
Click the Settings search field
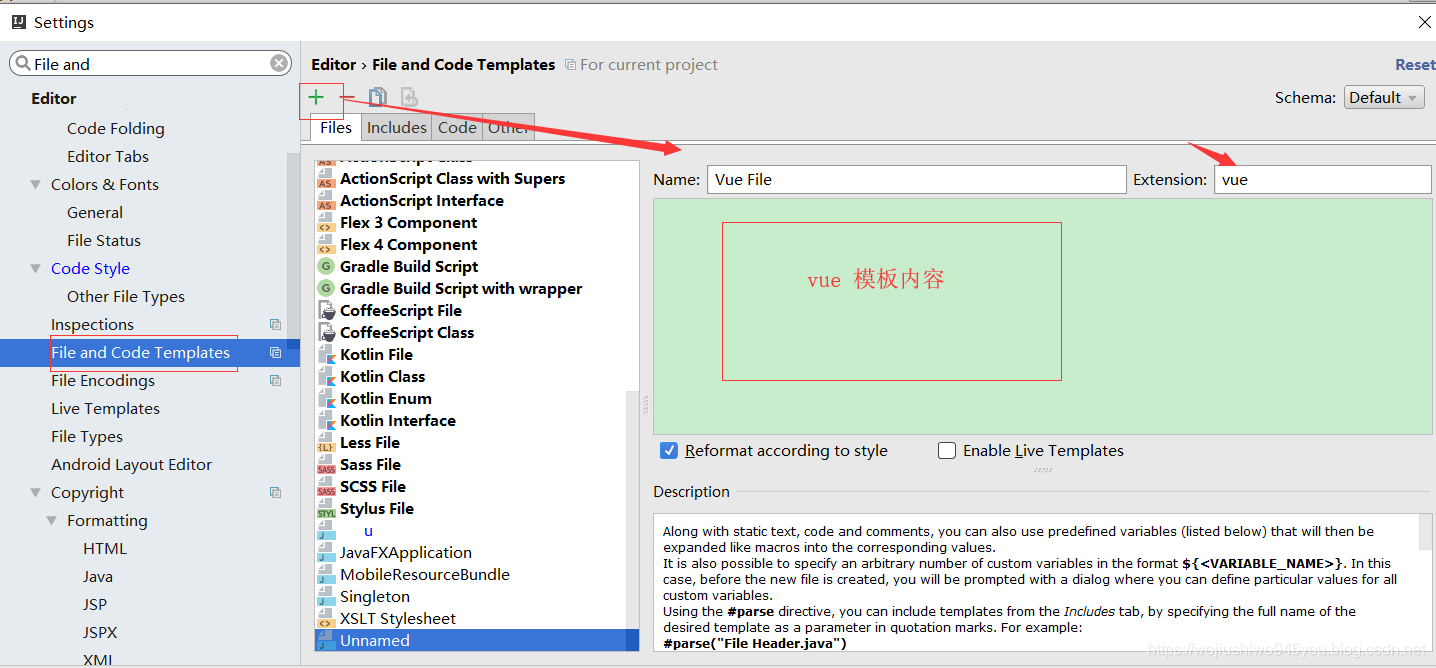coord(150,64)
